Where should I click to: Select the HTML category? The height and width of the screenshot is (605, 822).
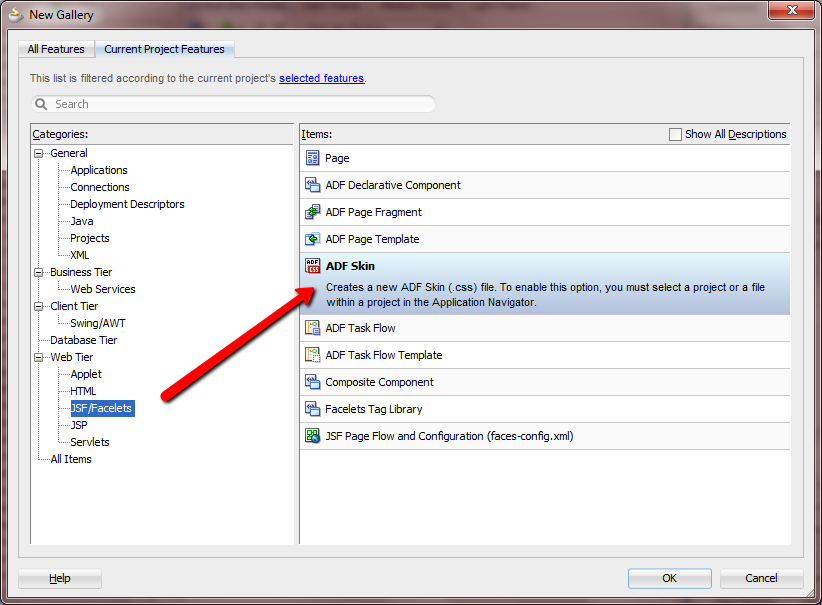(83, 391)
